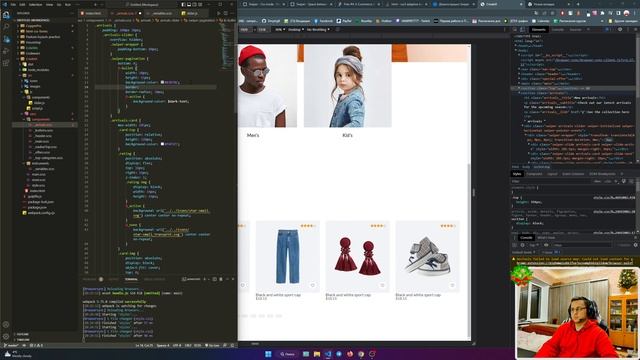Split the VS Code editor with split icon

(x=225, y=13)
